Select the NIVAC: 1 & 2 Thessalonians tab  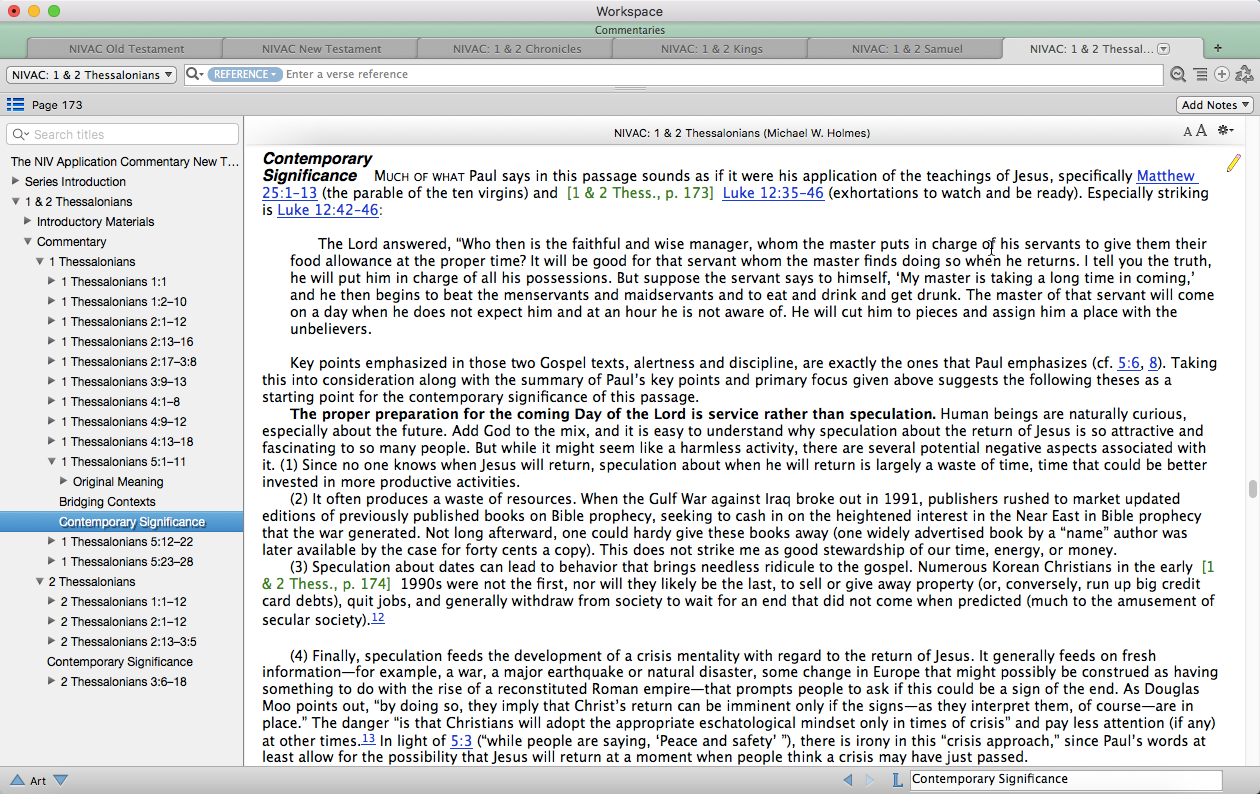[1091, 48]
